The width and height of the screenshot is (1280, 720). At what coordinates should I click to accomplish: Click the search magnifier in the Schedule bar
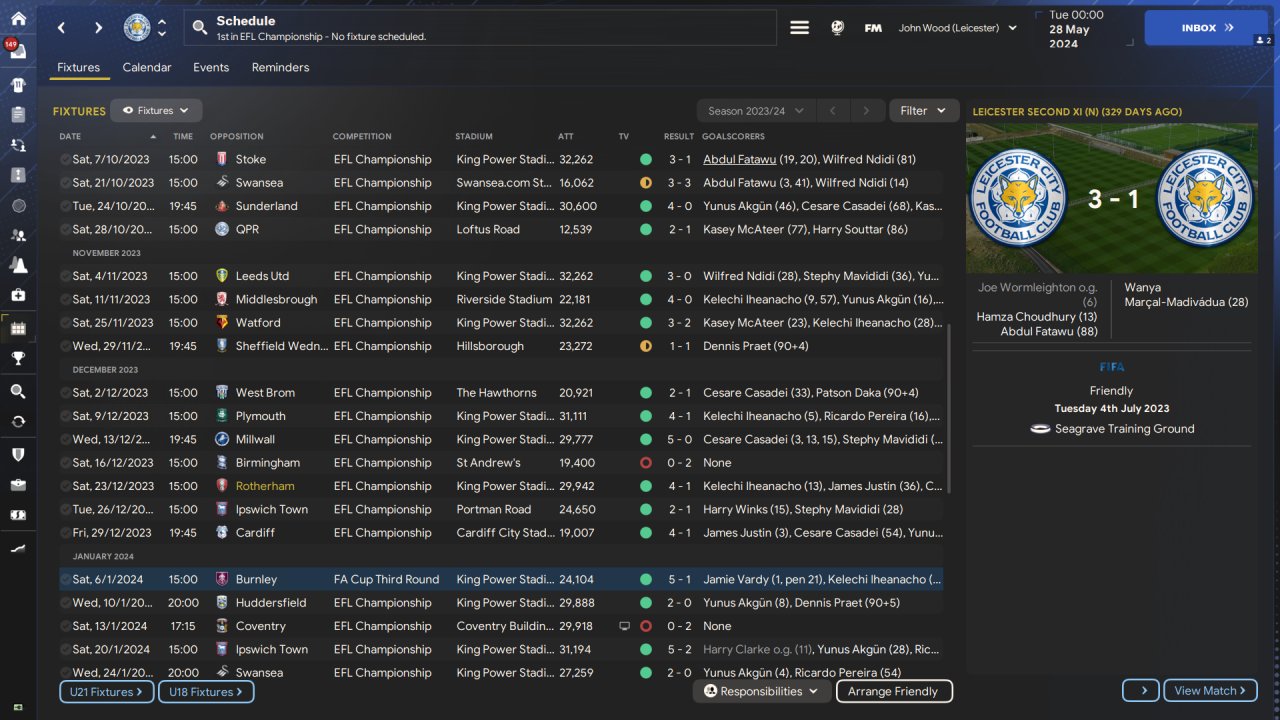click(x=200, y=28)
